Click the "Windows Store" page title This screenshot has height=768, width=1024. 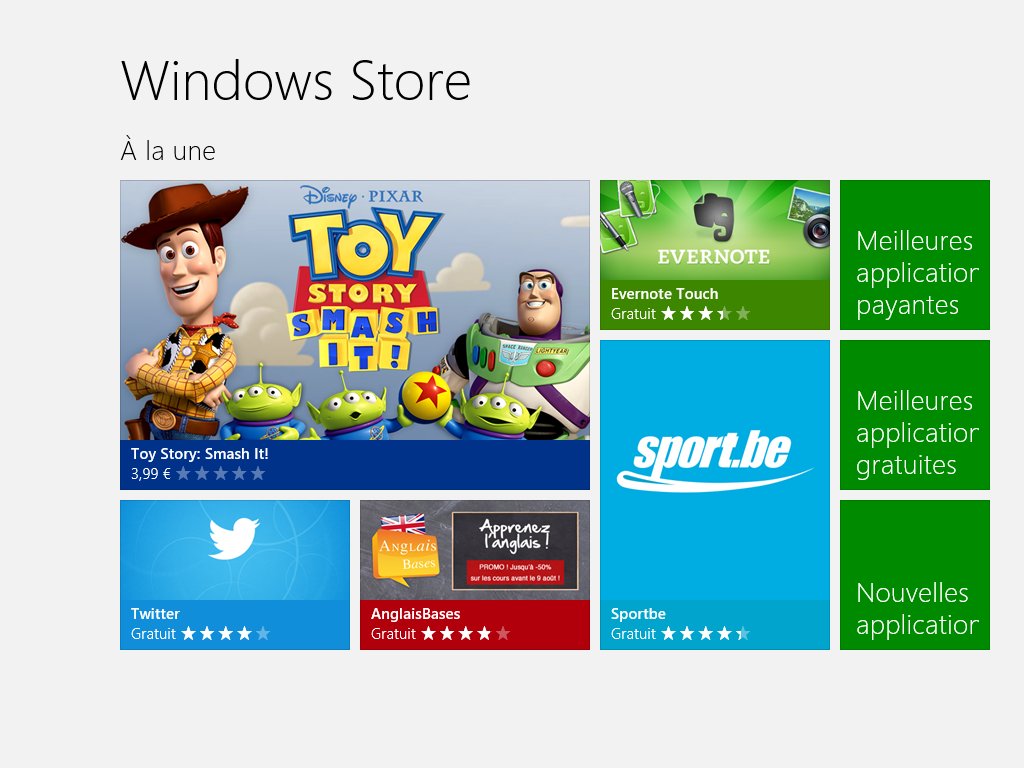[x=296, y=81]
